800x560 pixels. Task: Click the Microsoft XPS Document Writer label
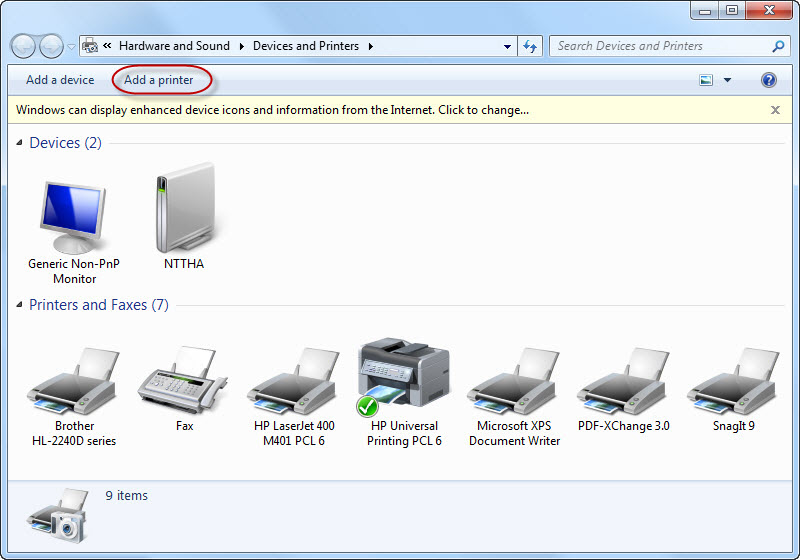(x=514, y=434)
